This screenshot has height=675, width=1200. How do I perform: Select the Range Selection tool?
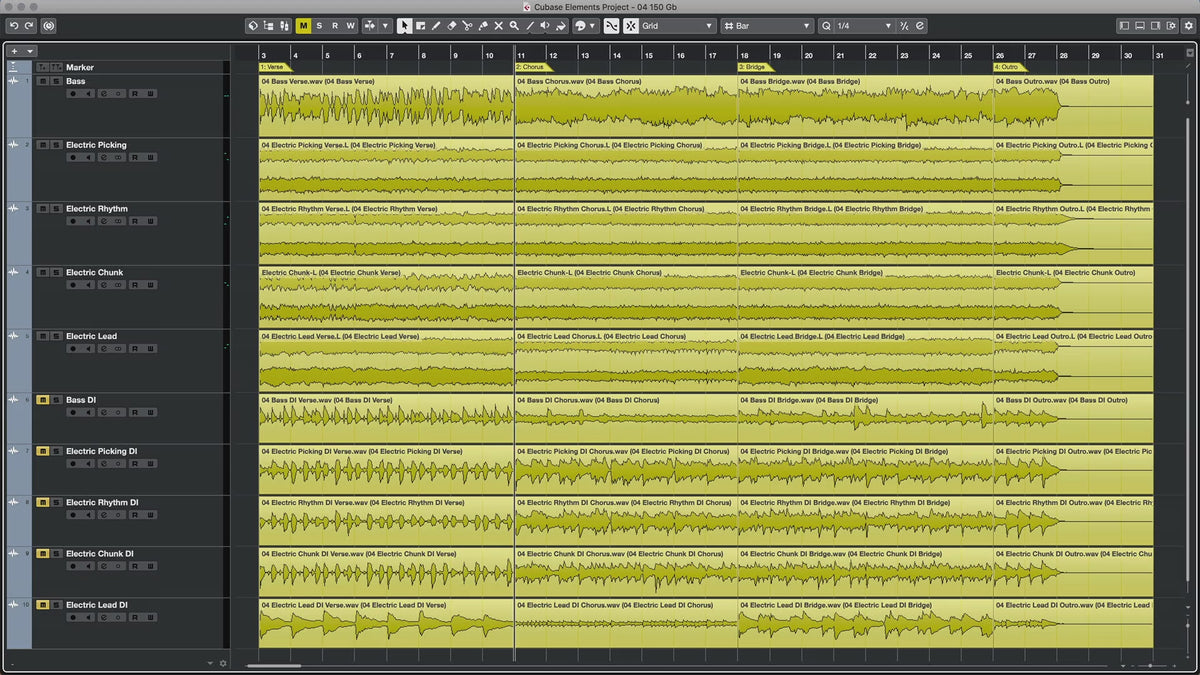420,26
